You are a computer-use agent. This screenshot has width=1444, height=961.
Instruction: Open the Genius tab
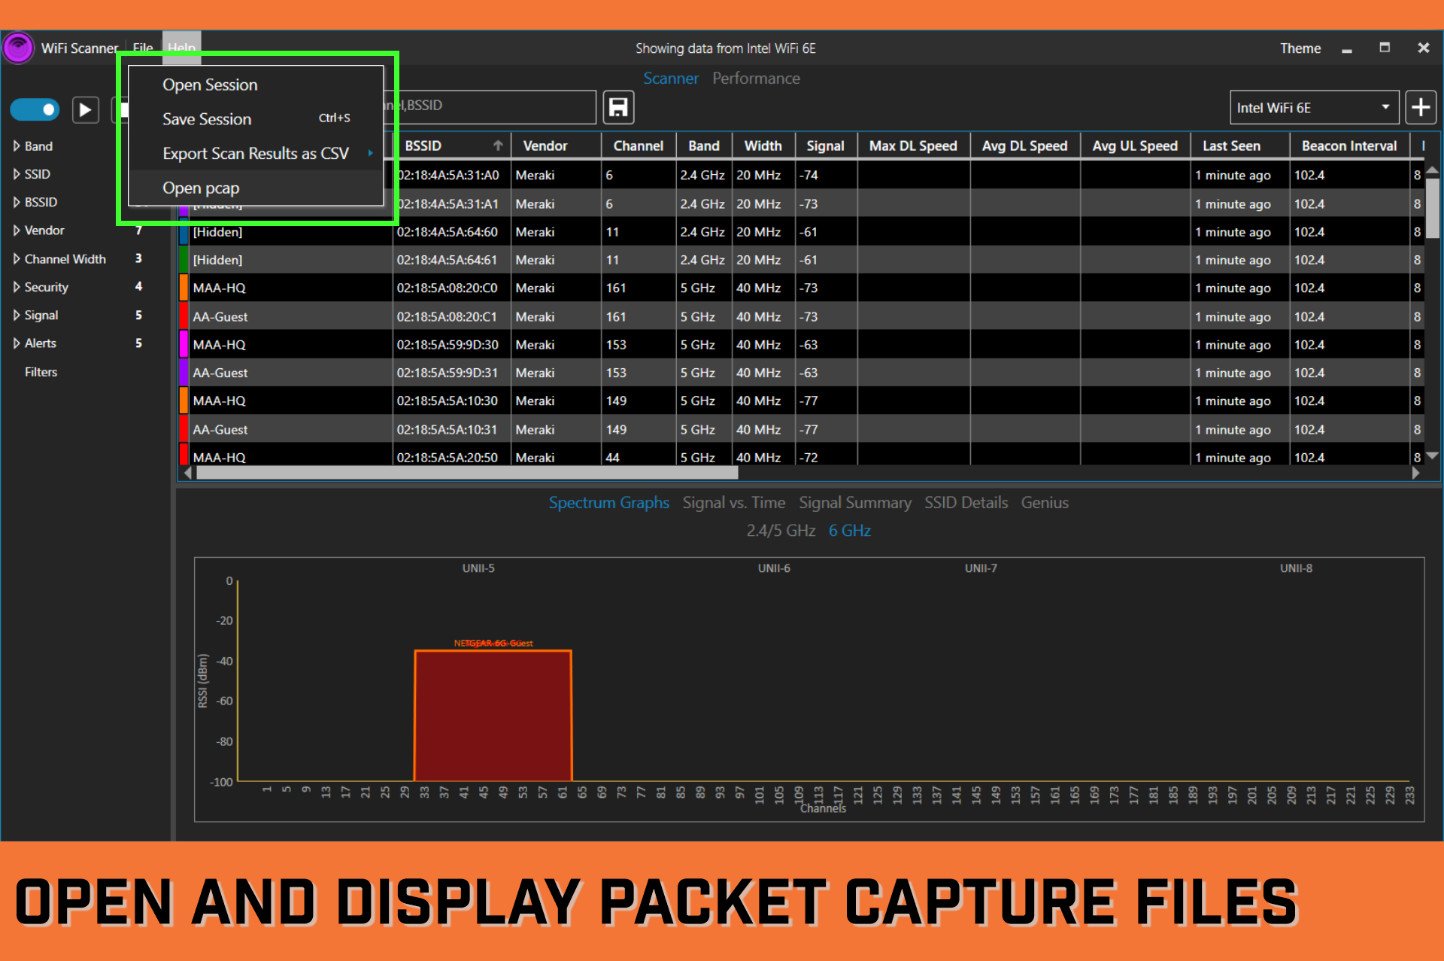tap(1045, 503)
